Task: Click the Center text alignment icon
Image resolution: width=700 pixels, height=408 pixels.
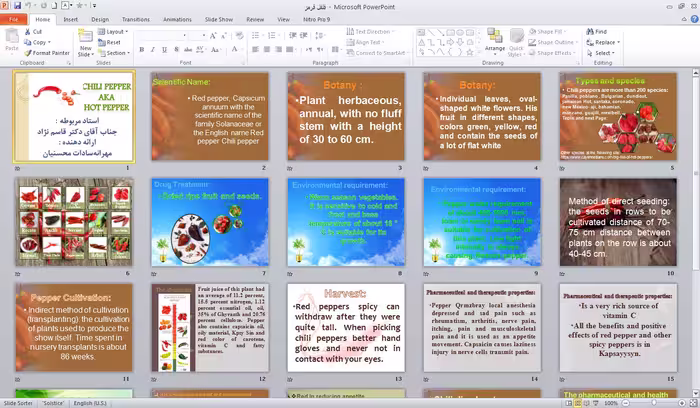Action: point(267,50)
